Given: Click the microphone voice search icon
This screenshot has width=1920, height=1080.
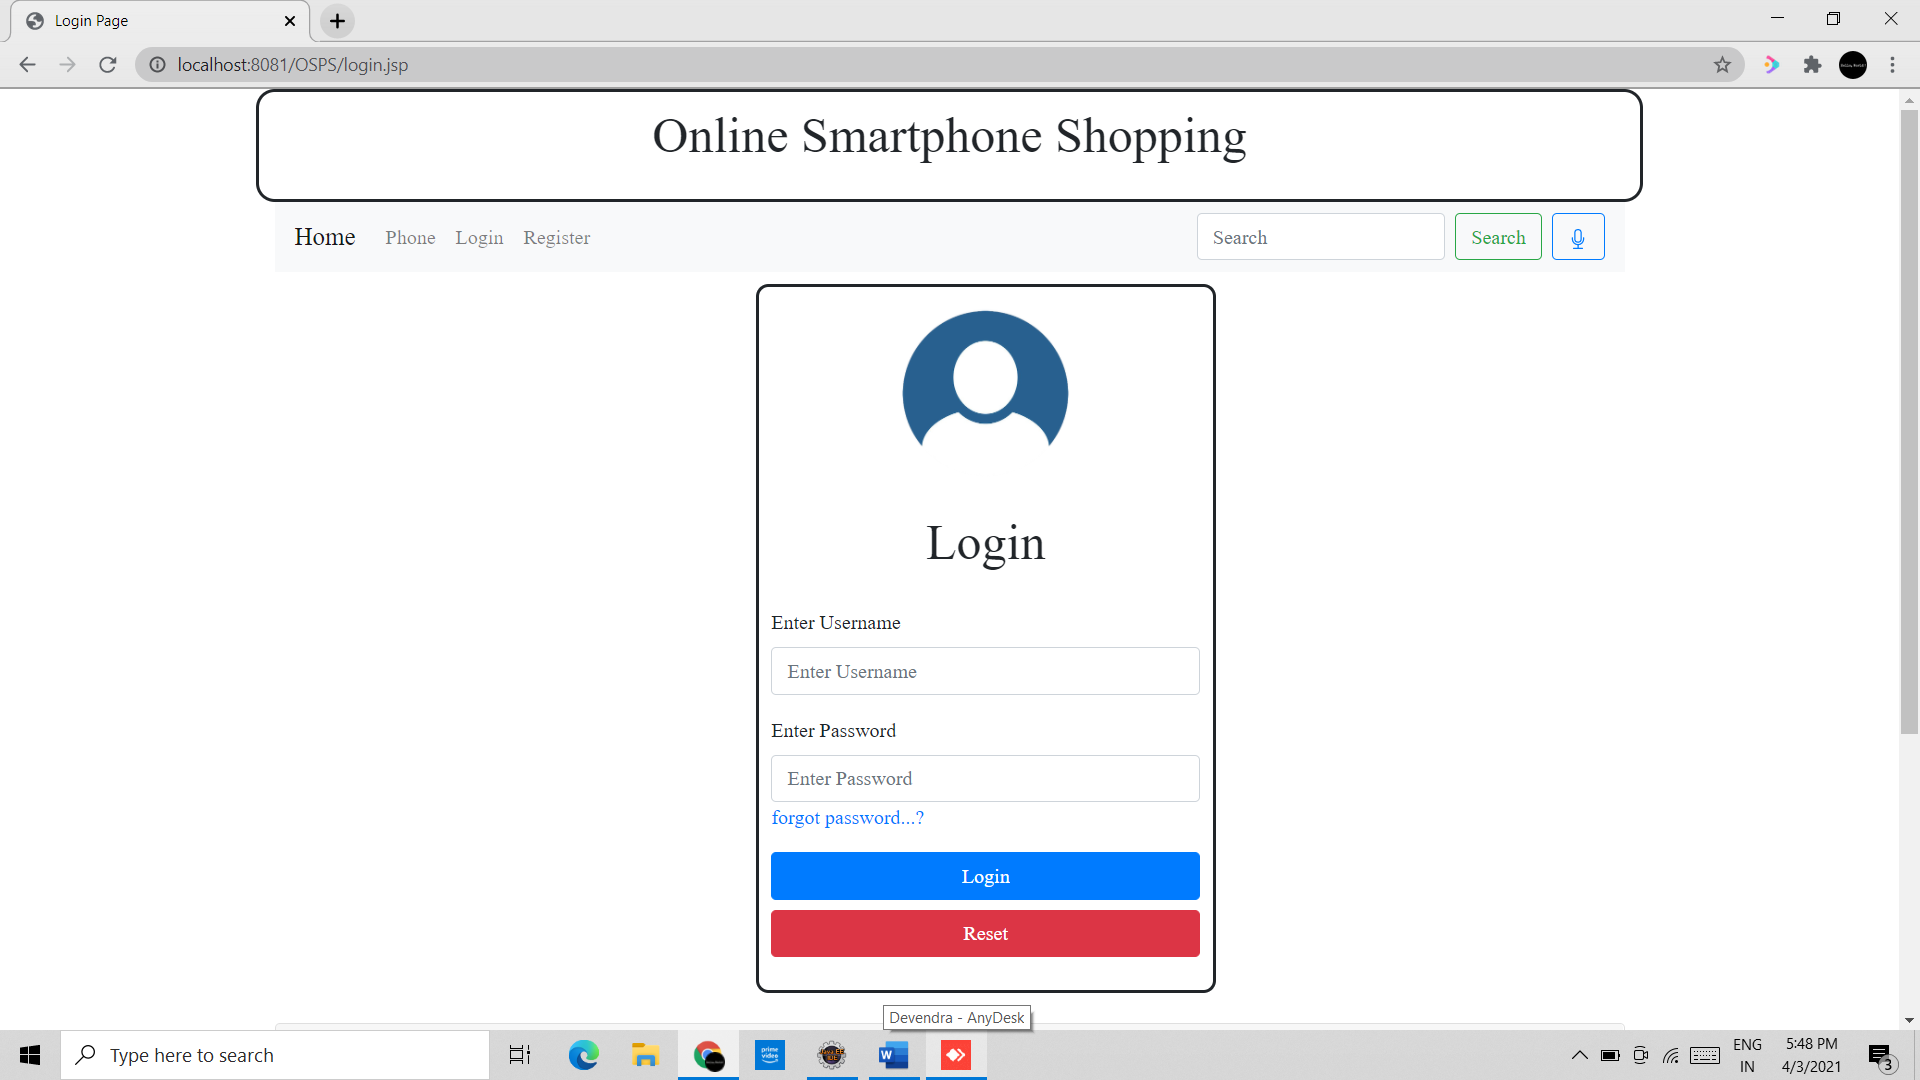Looking at the screenshot, I should (x=1578, y=237).
